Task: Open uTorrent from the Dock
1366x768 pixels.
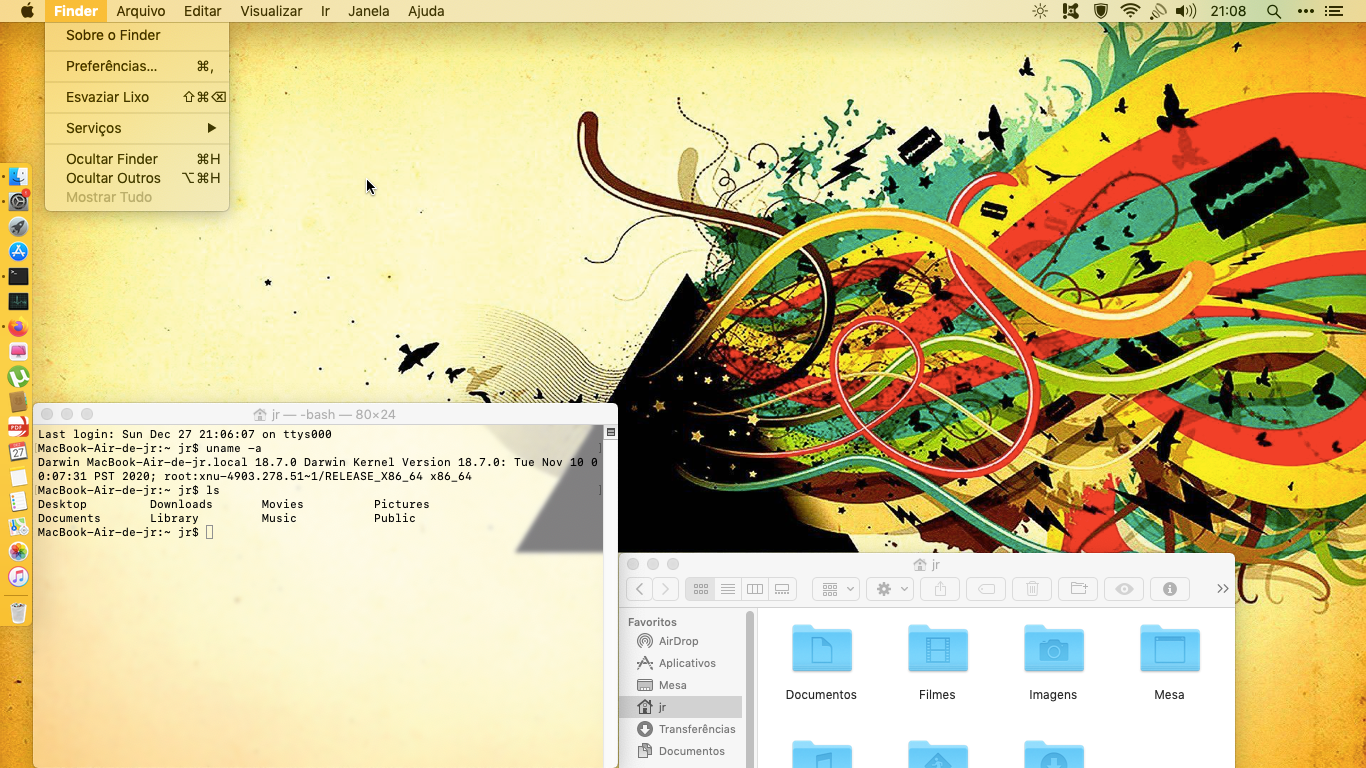Action: pos(18,377)
